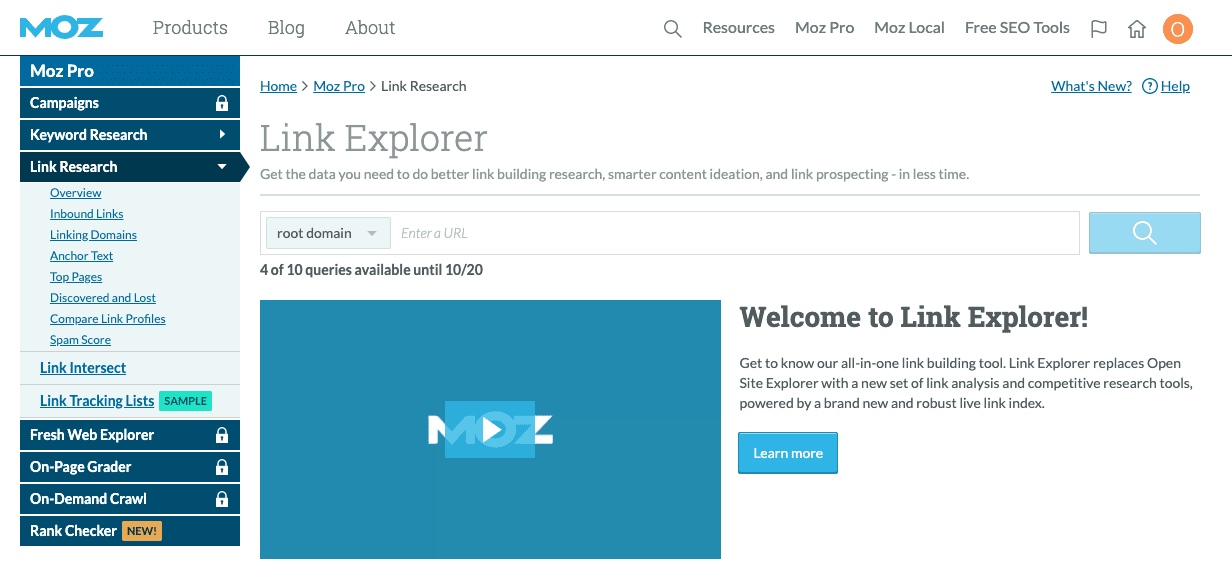Click the Campaigns lock icon
This screenshot has width=1232, height=585.
tap(222, 103)
